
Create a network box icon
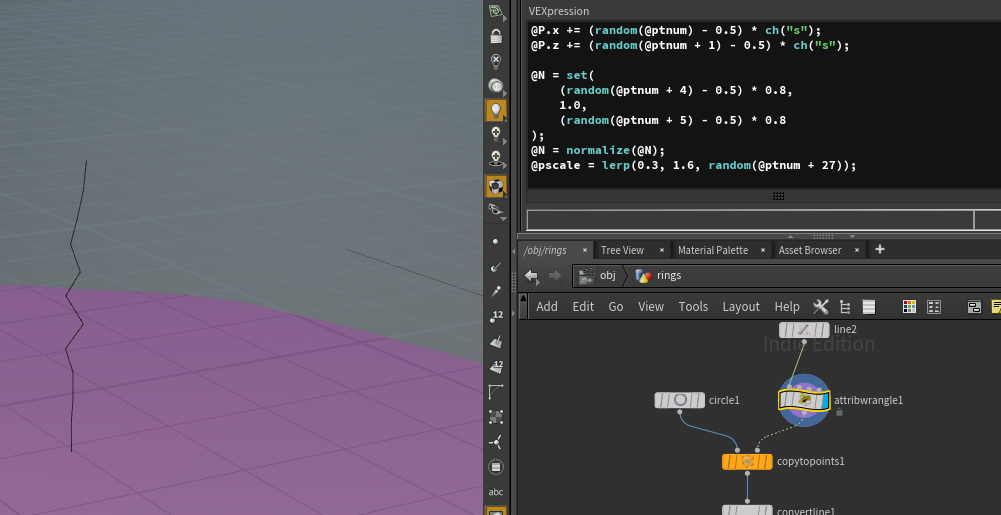(x=974, y=307)
